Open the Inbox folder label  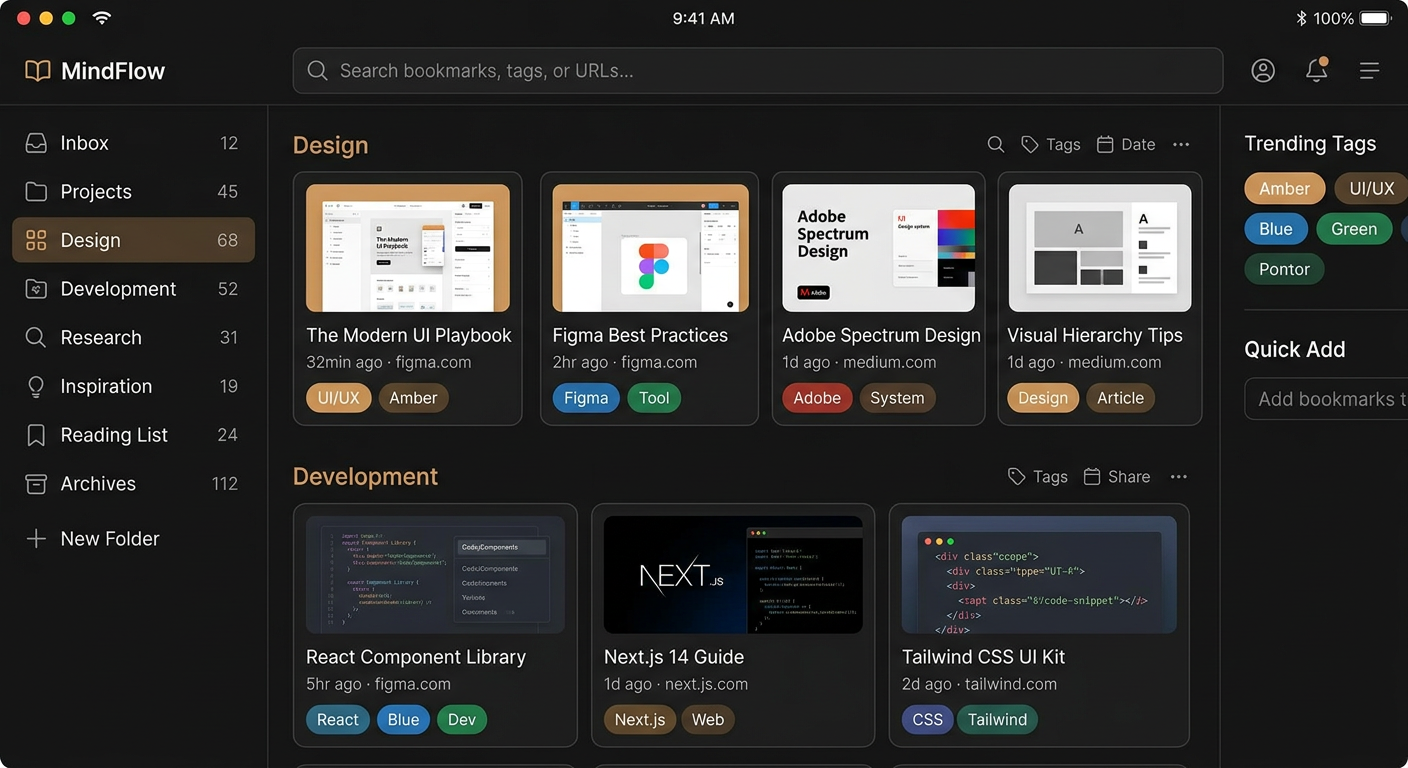click(x=84, y=143)
